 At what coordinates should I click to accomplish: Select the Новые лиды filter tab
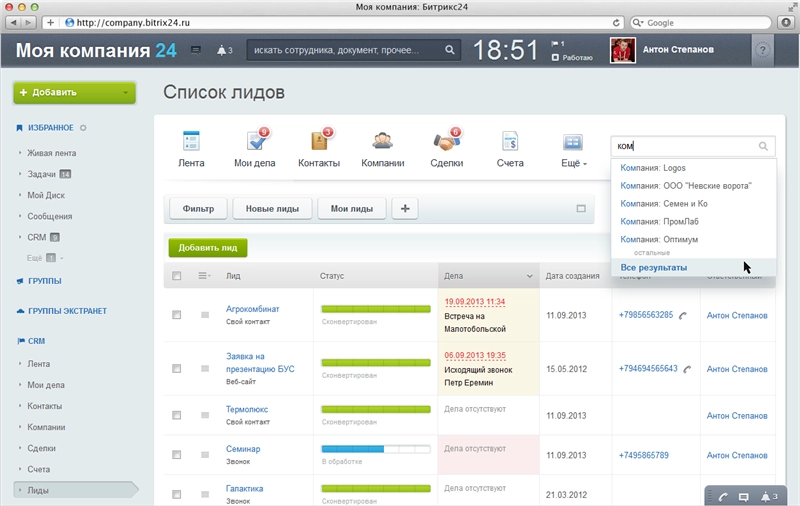(x=273, y=209)
